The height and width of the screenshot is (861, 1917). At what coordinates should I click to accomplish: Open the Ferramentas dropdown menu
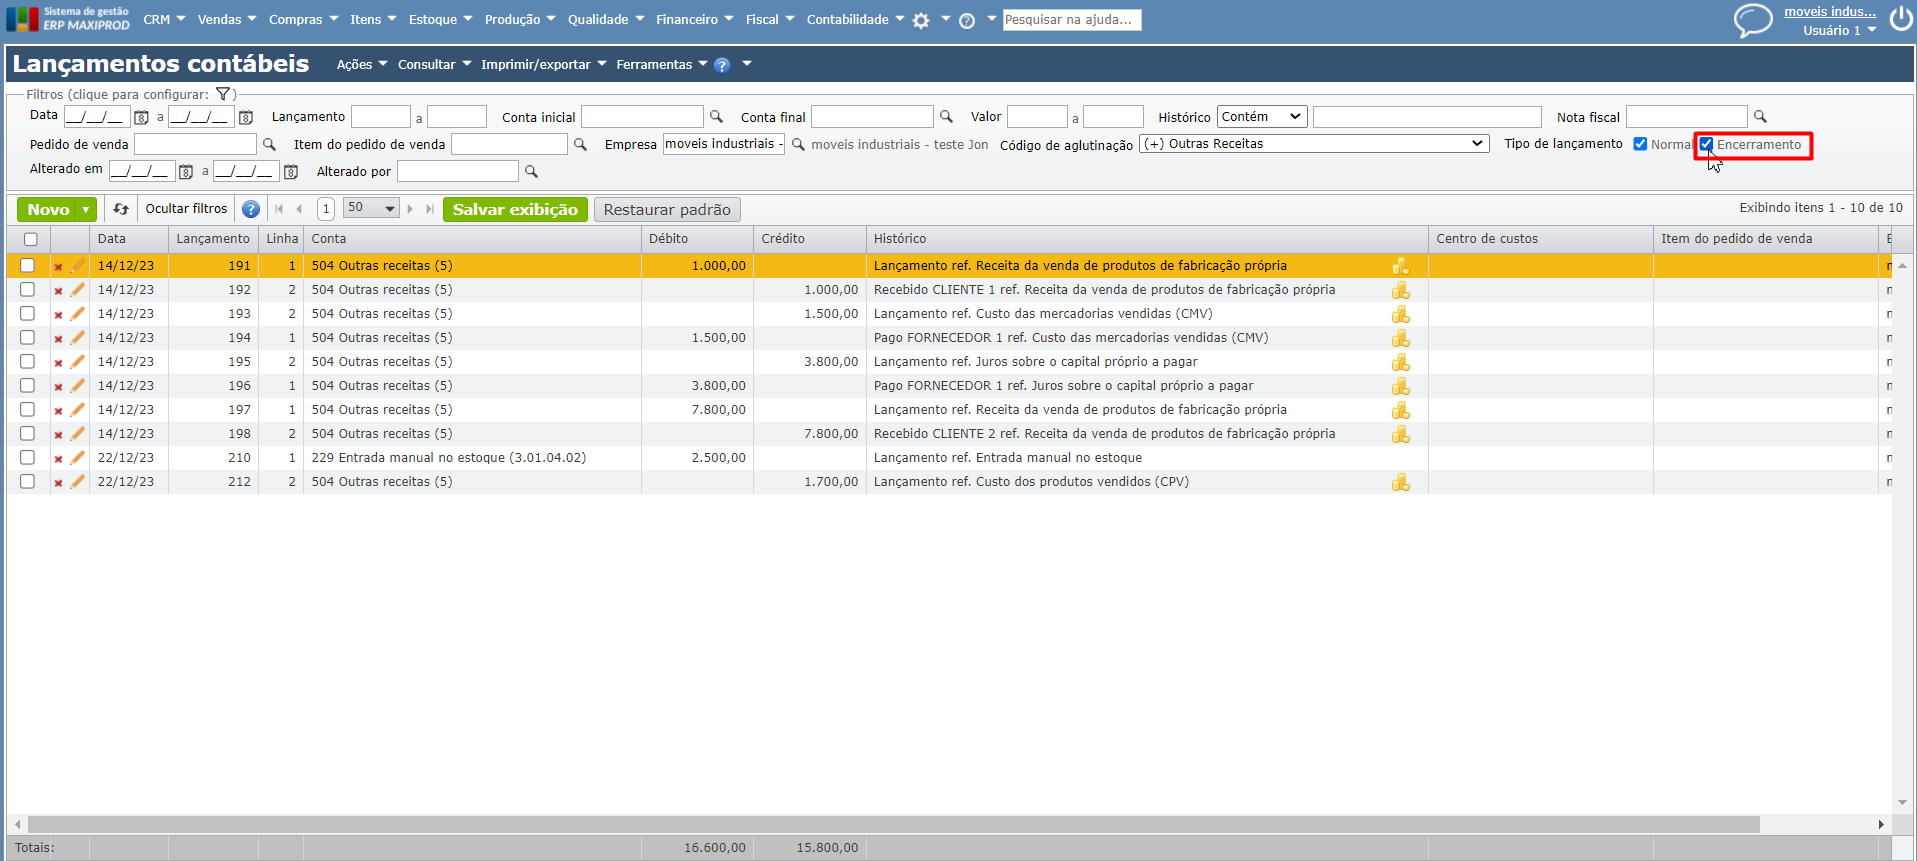pyautogui.click(x=662, y=65)
